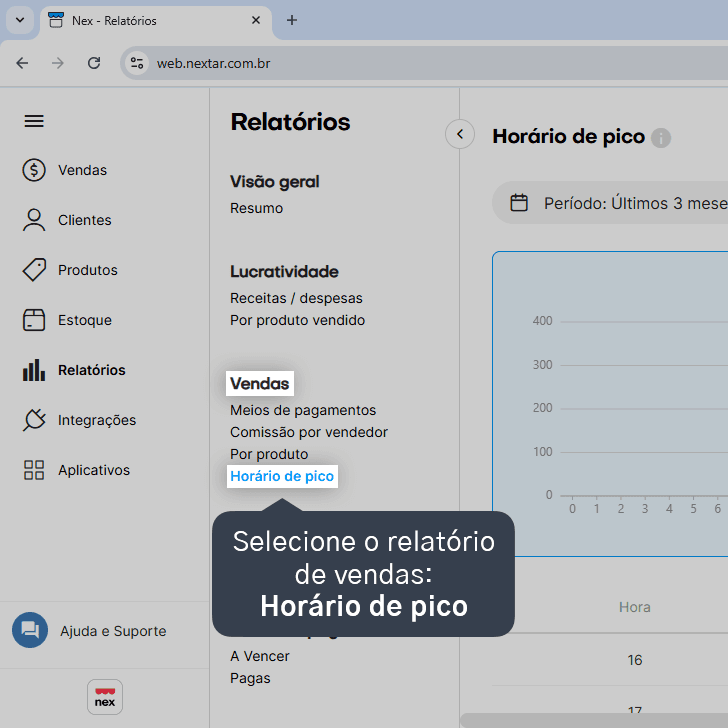This screenshot has width=728, height=728.
Task: Open the Período: Últimos 3 meses selector
Action: 610,203
